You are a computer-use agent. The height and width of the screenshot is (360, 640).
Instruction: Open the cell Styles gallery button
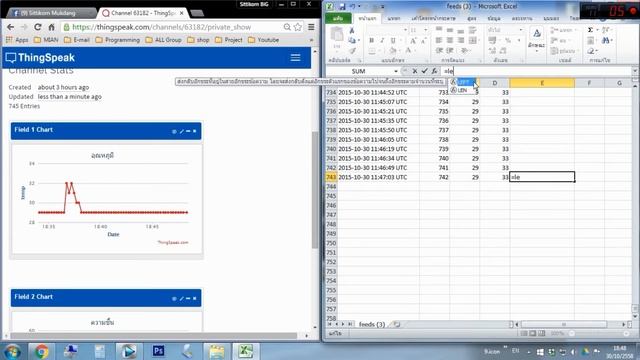coord(537,39)
